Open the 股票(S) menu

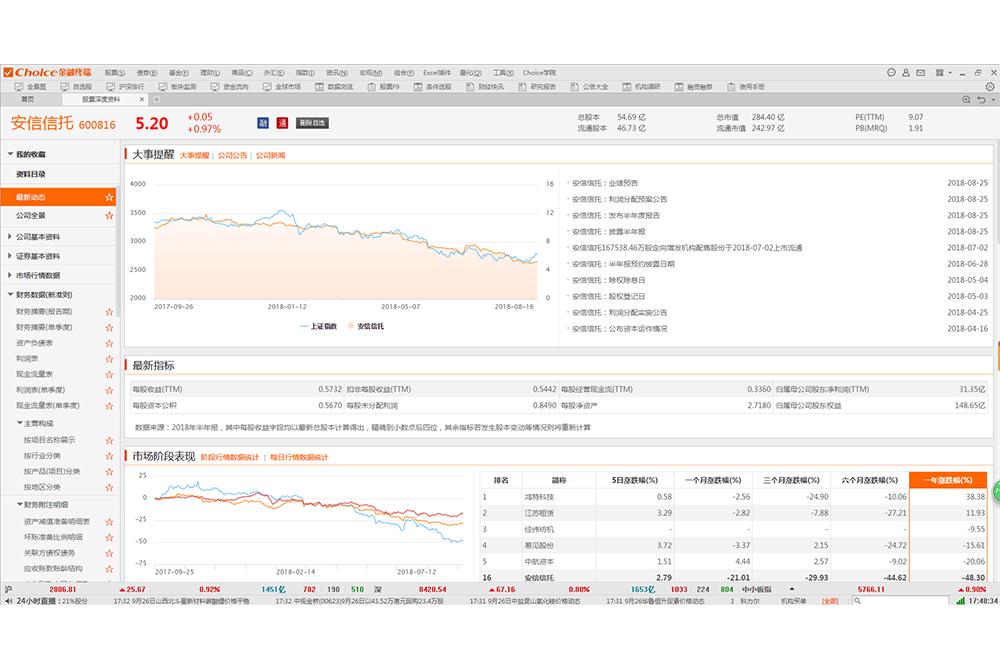click(x=115, y=73)
